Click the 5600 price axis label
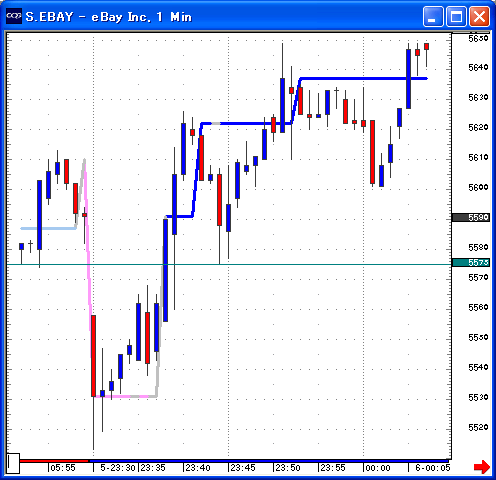The height and width of the screenshot is (480, 496). pyautogui.click(x=478, y=188)
